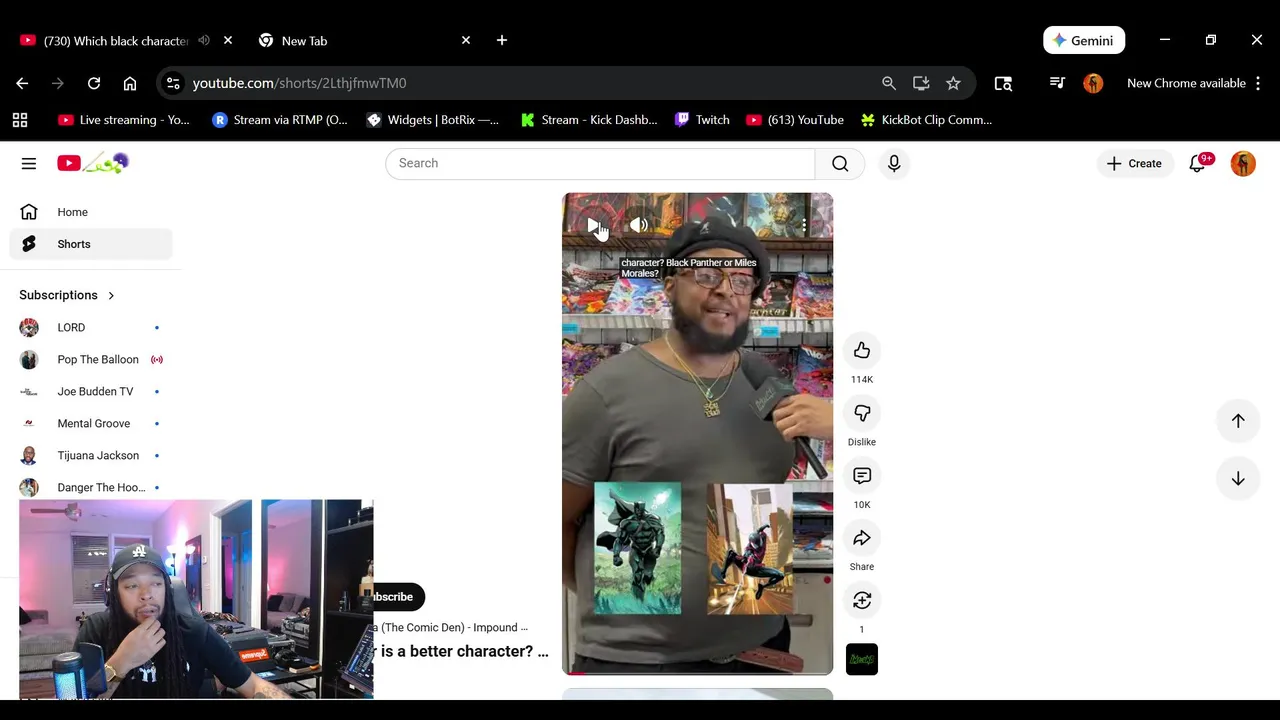Click the install app icon in address bar

(921, 83)
